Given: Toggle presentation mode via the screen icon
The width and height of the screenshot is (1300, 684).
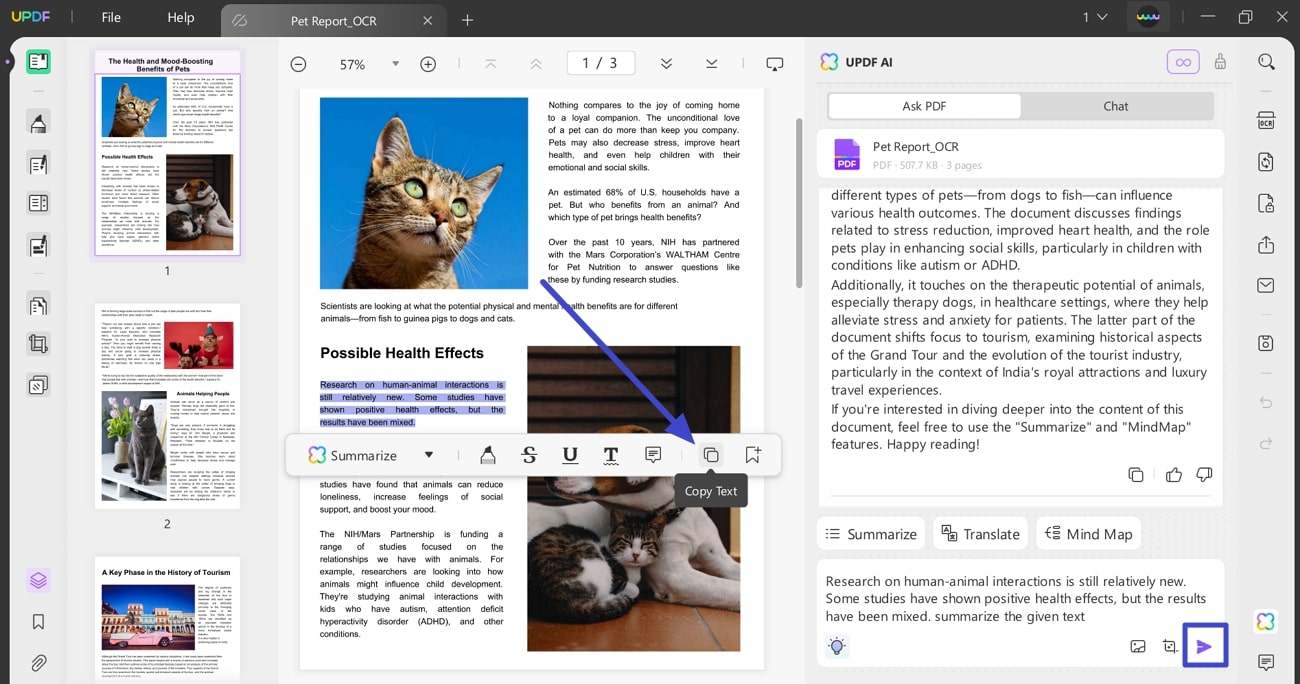Looking at the screenshot, I should 775,63.
